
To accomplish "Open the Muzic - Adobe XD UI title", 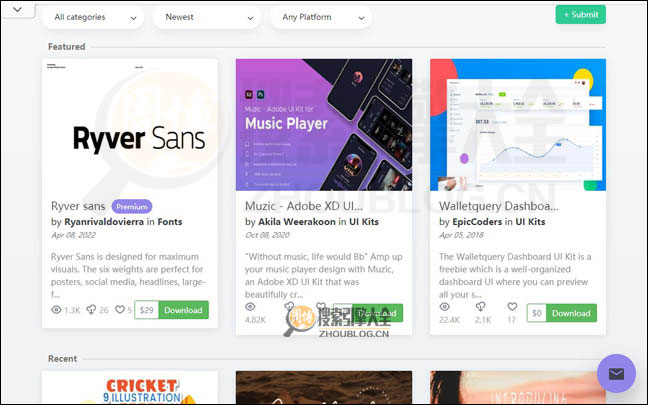I will pos(304,206).
